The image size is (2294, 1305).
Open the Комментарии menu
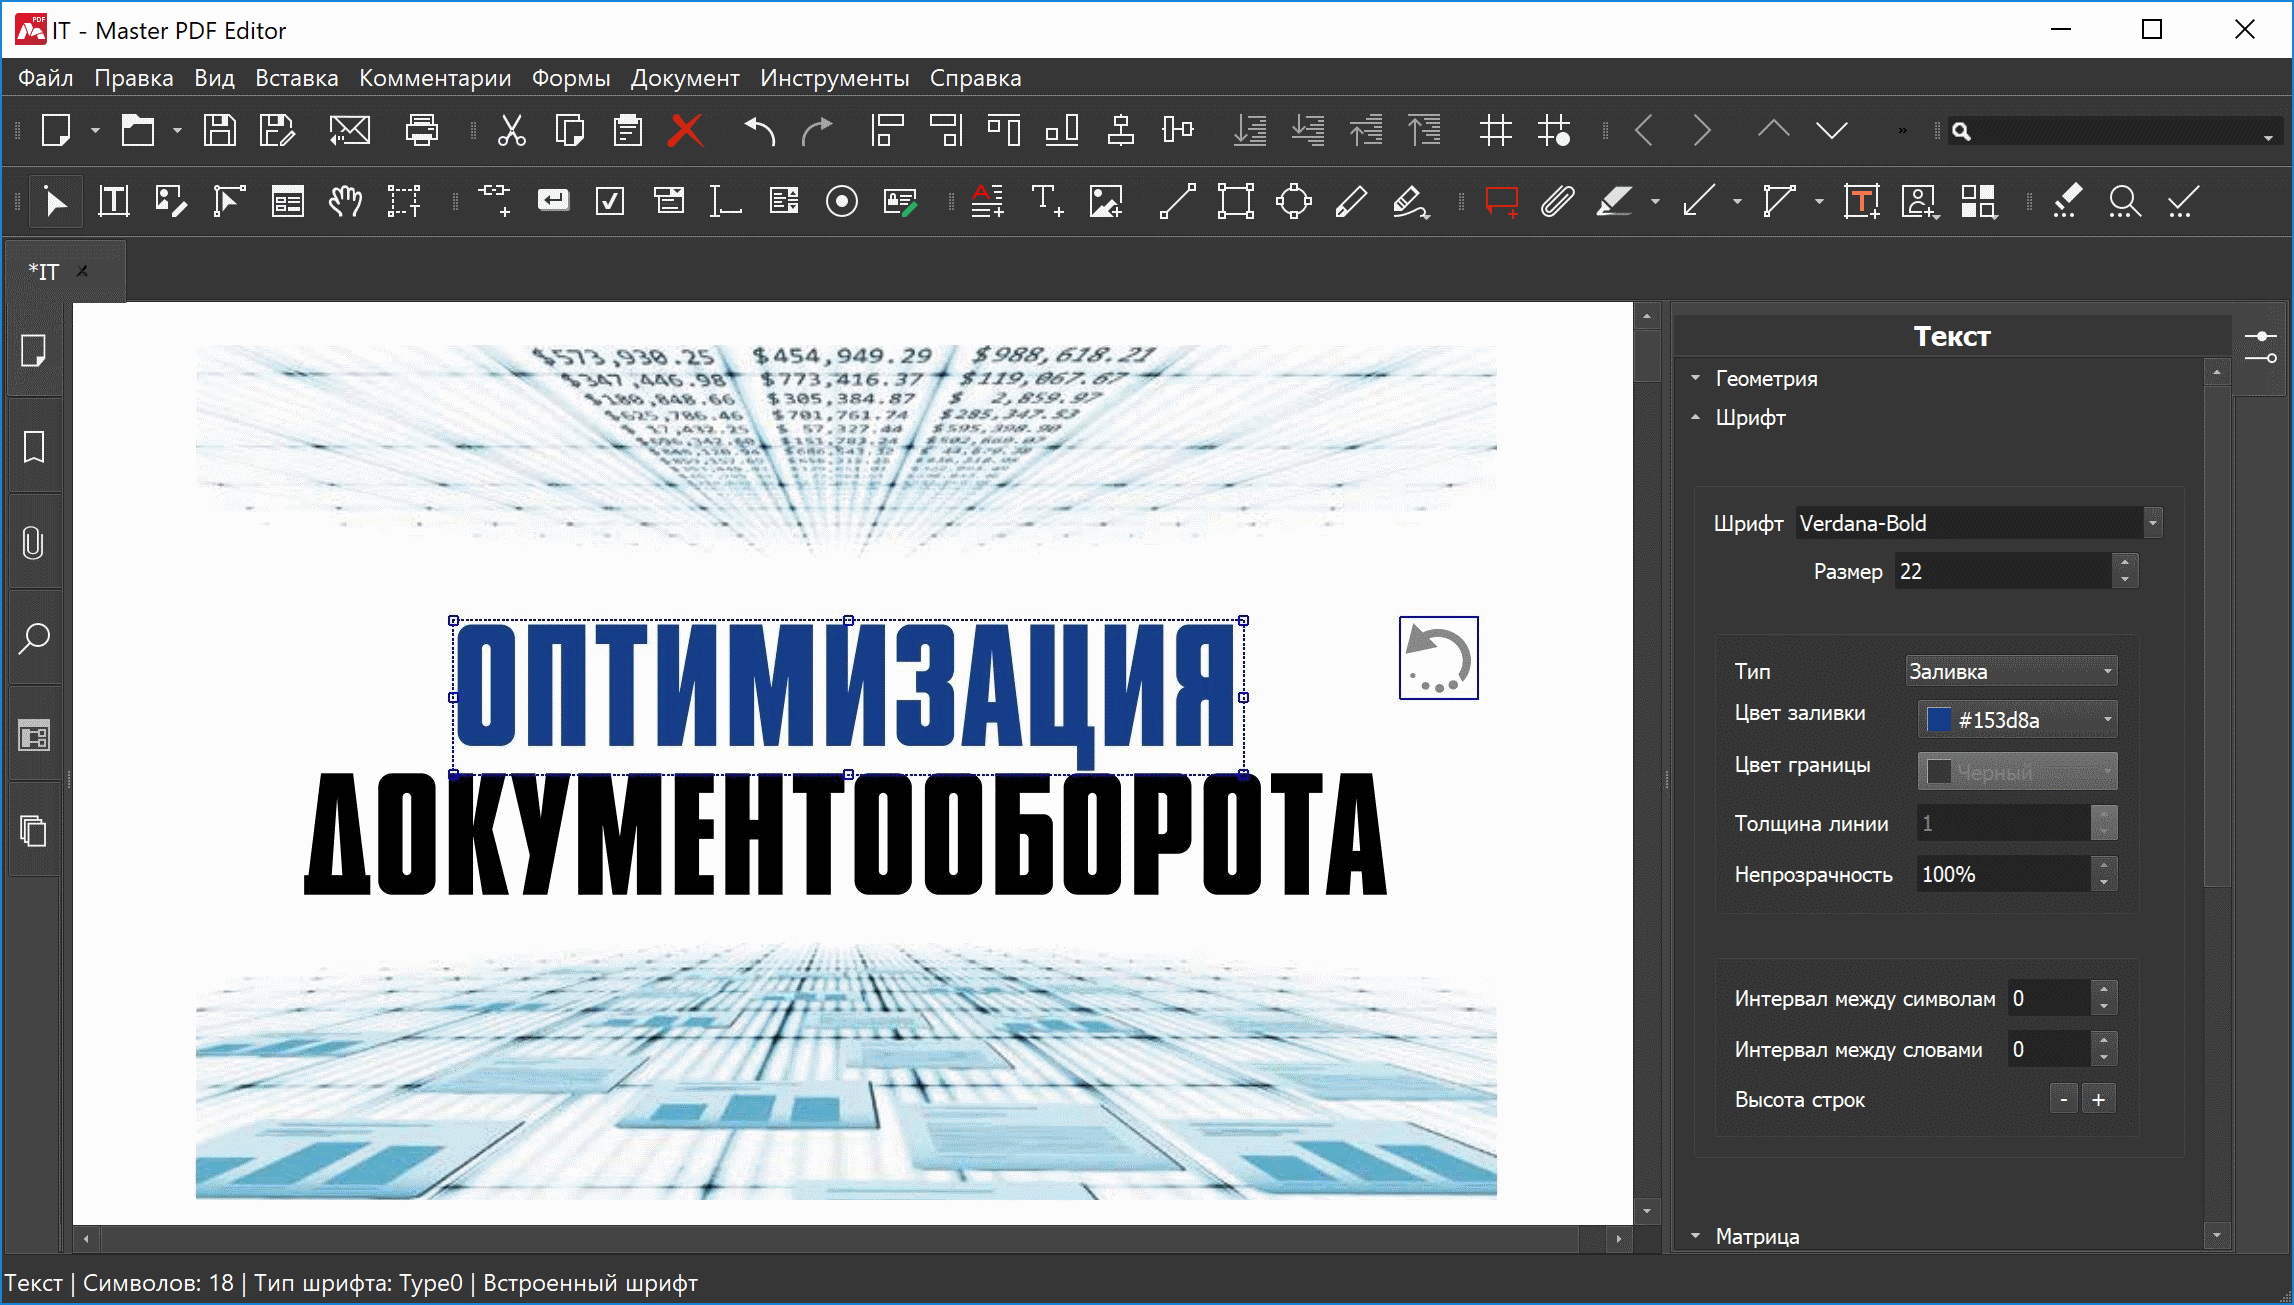point(435,78)
